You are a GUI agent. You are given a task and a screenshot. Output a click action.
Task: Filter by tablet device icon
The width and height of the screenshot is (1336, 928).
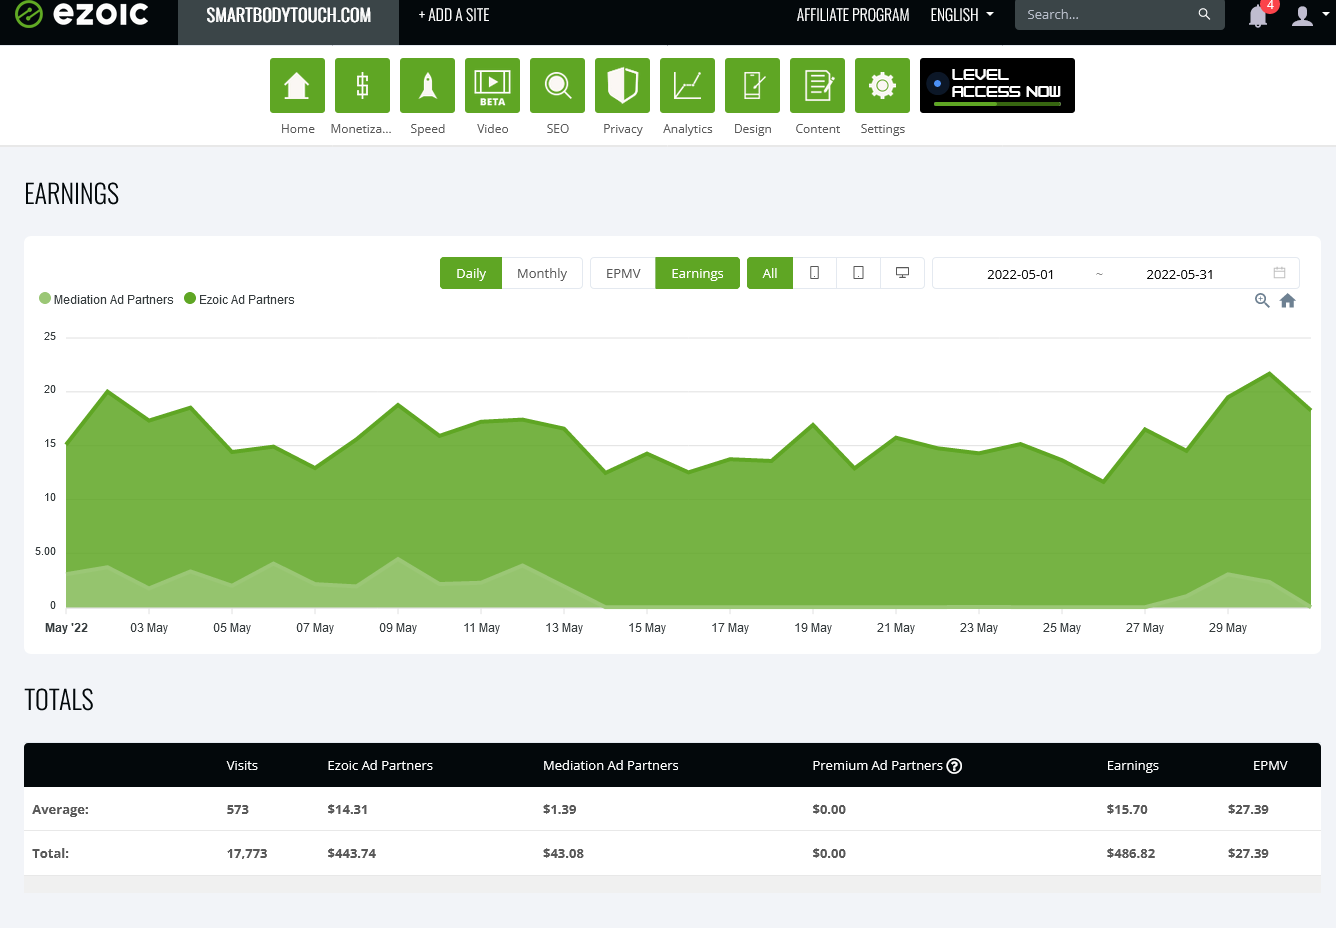point(858,273)
